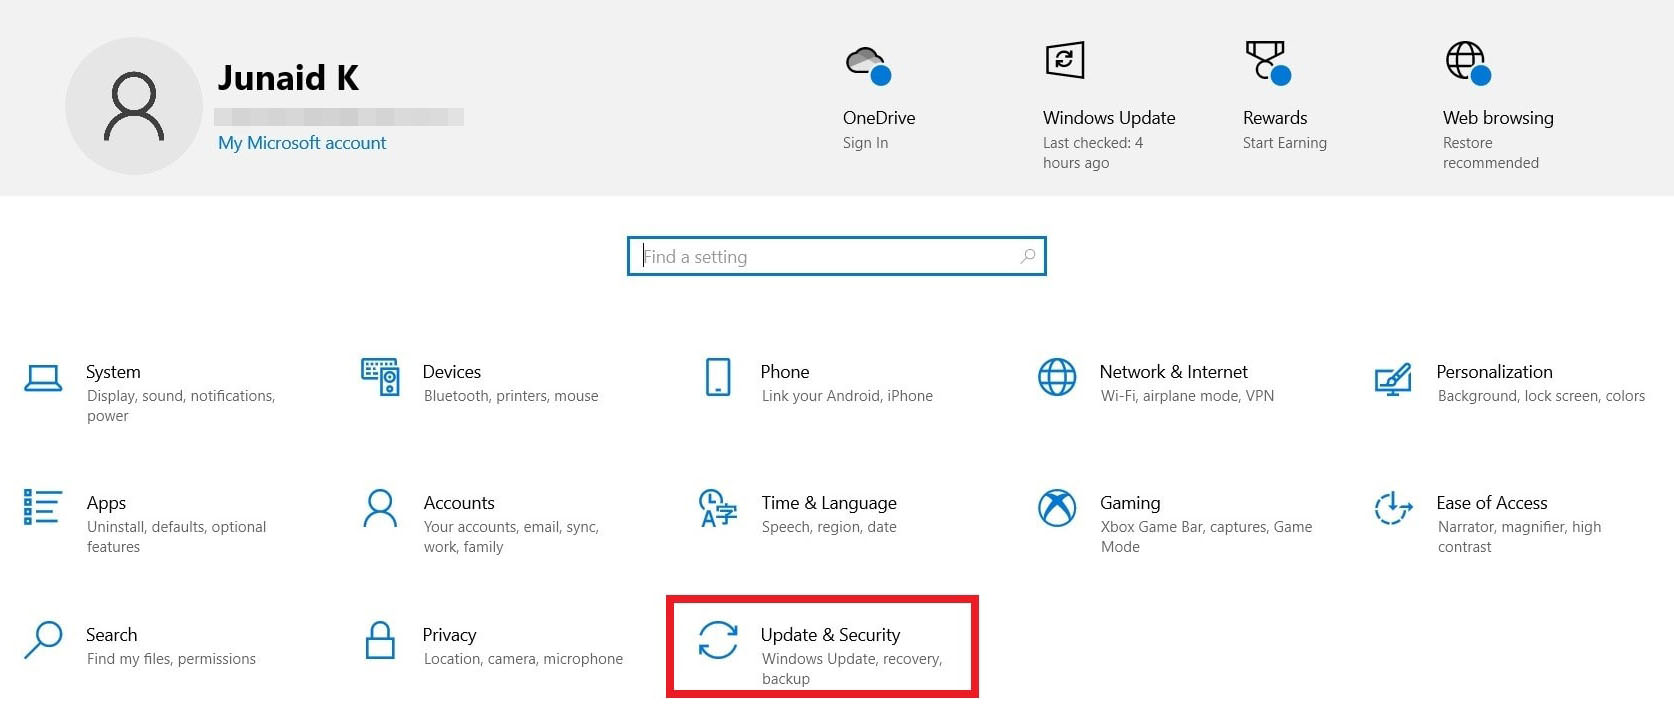Image resolution: width=1674 pixels, height=727 pixels.
Task: Click 'Windows Update, recovery, backup' description
Action: (x=852, y=669)
